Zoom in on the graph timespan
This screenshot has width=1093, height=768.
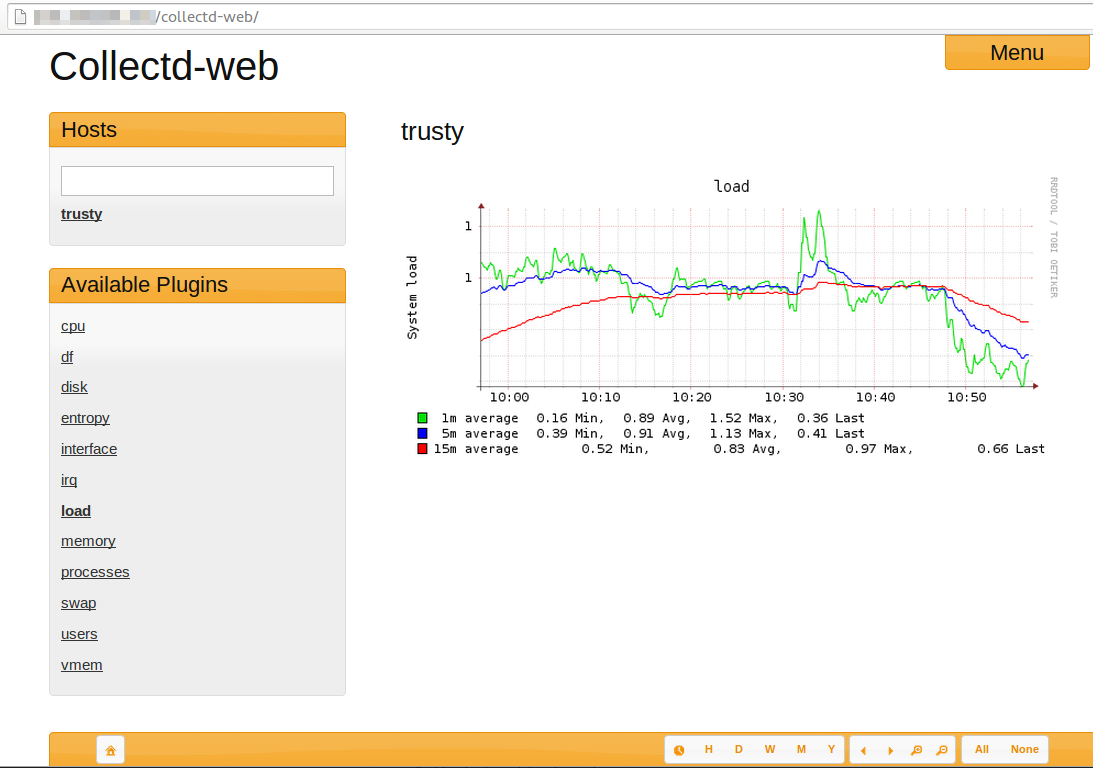point(917,750)
